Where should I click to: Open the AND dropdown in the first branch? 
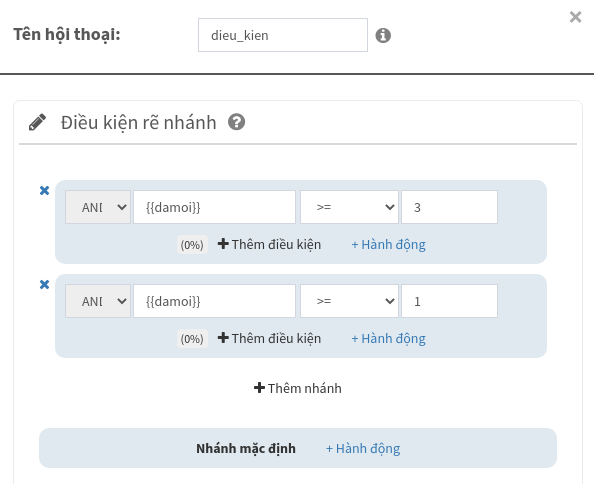98,207
